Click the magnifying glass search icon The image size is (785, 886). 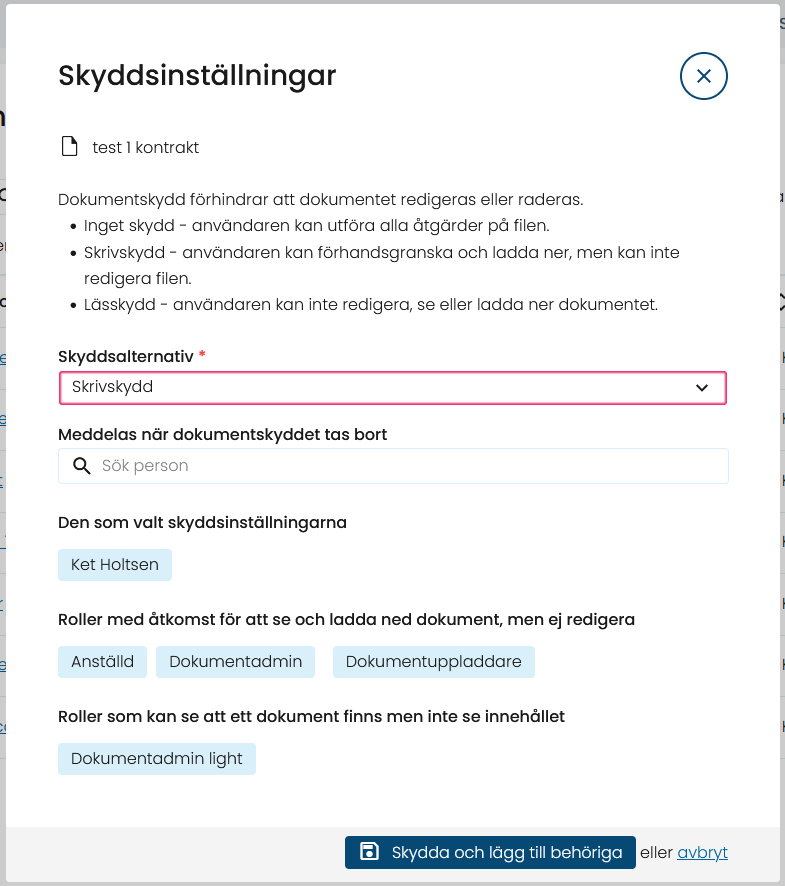82,466
